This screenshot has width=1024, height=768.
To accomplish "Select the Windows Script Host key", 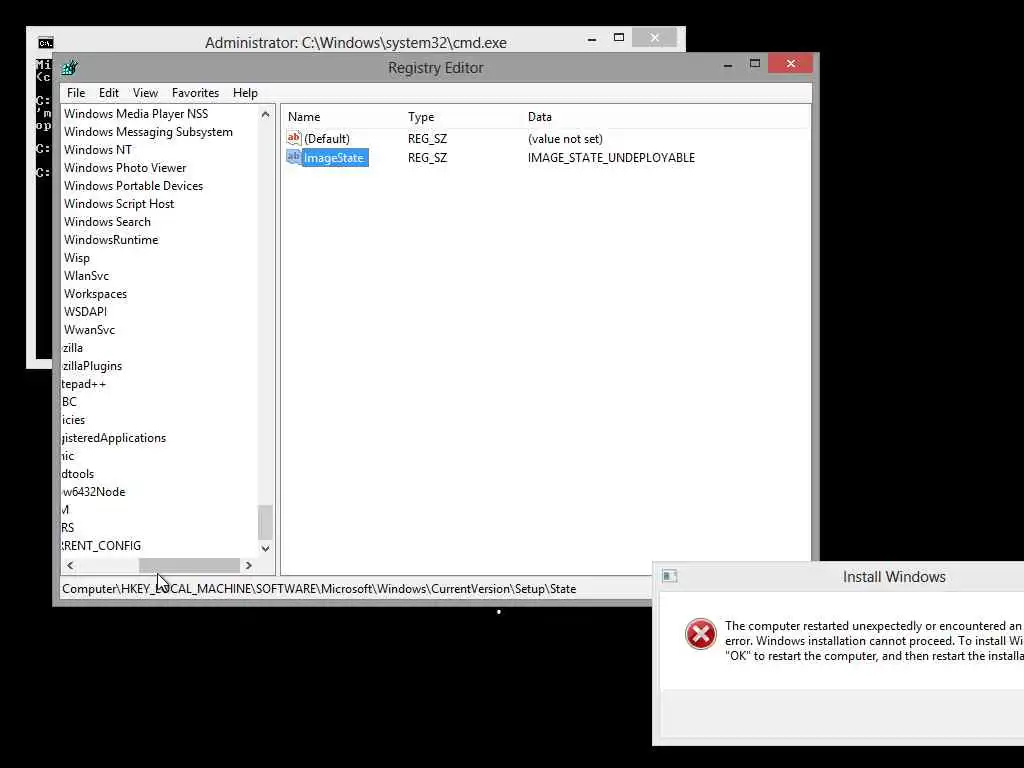I will coord(119,204).
